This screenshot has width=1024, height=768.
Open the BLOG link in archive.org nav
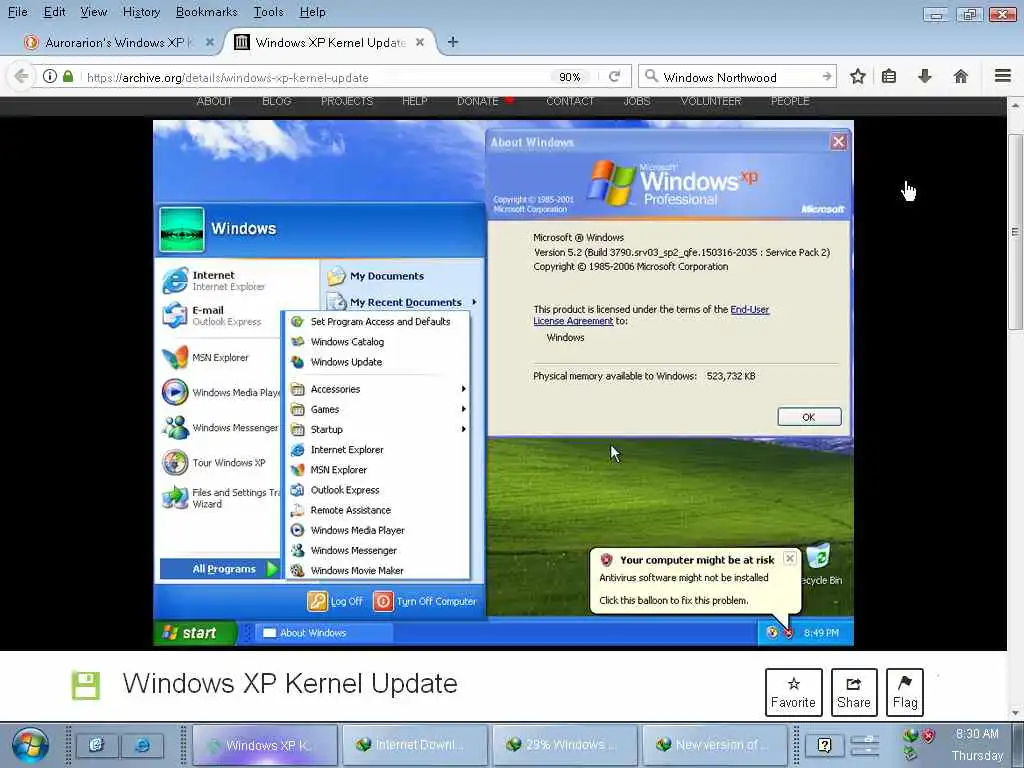[x=276, y=101]
